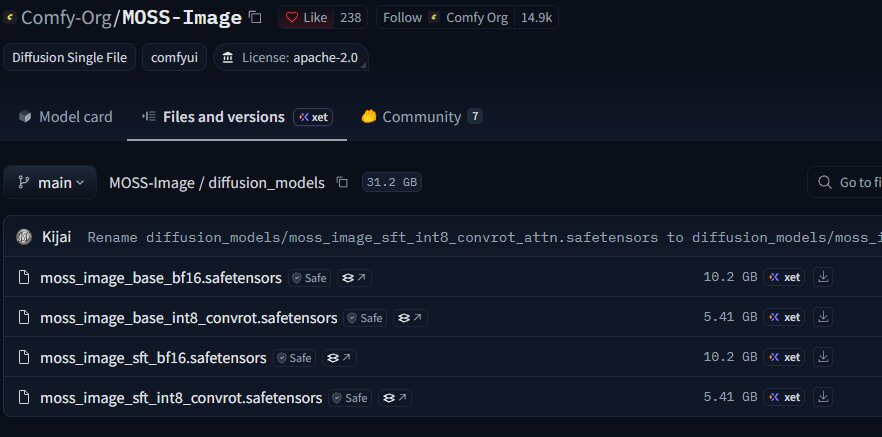Switch to the Model card tab
882x437 pixels.
[x=65, y=117]
